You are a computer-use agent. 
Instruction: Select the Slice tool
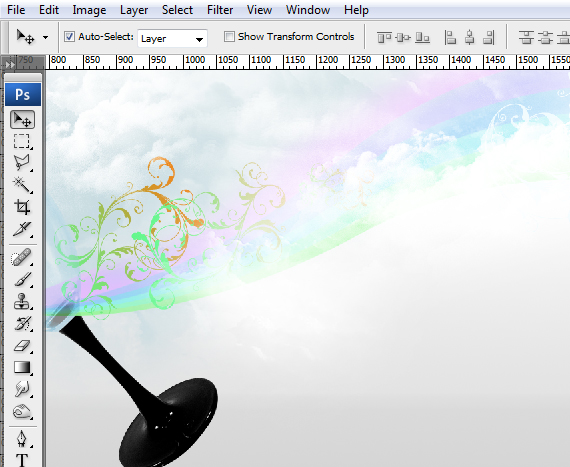22,229
